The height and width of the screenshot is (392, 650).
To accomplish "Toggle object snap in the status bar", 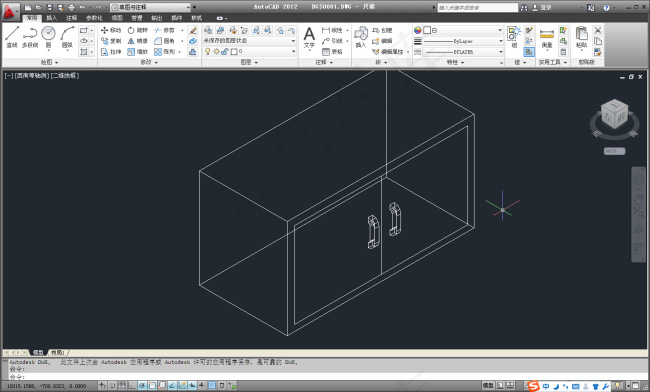I will pos(152,386).
